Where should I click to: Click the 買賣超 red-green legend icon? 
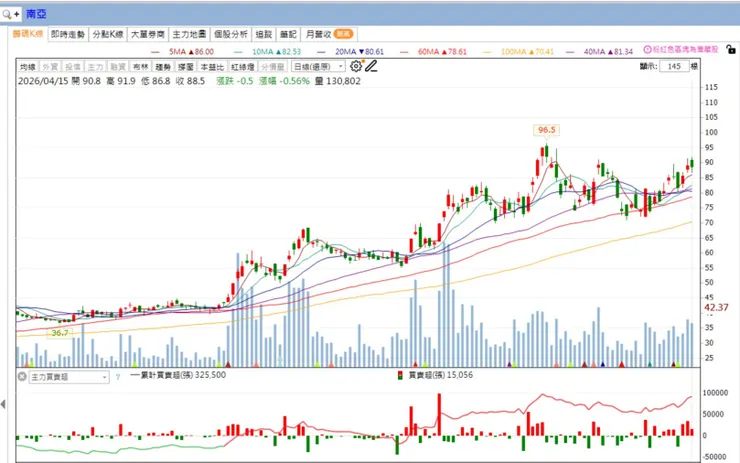click(400, 375)
